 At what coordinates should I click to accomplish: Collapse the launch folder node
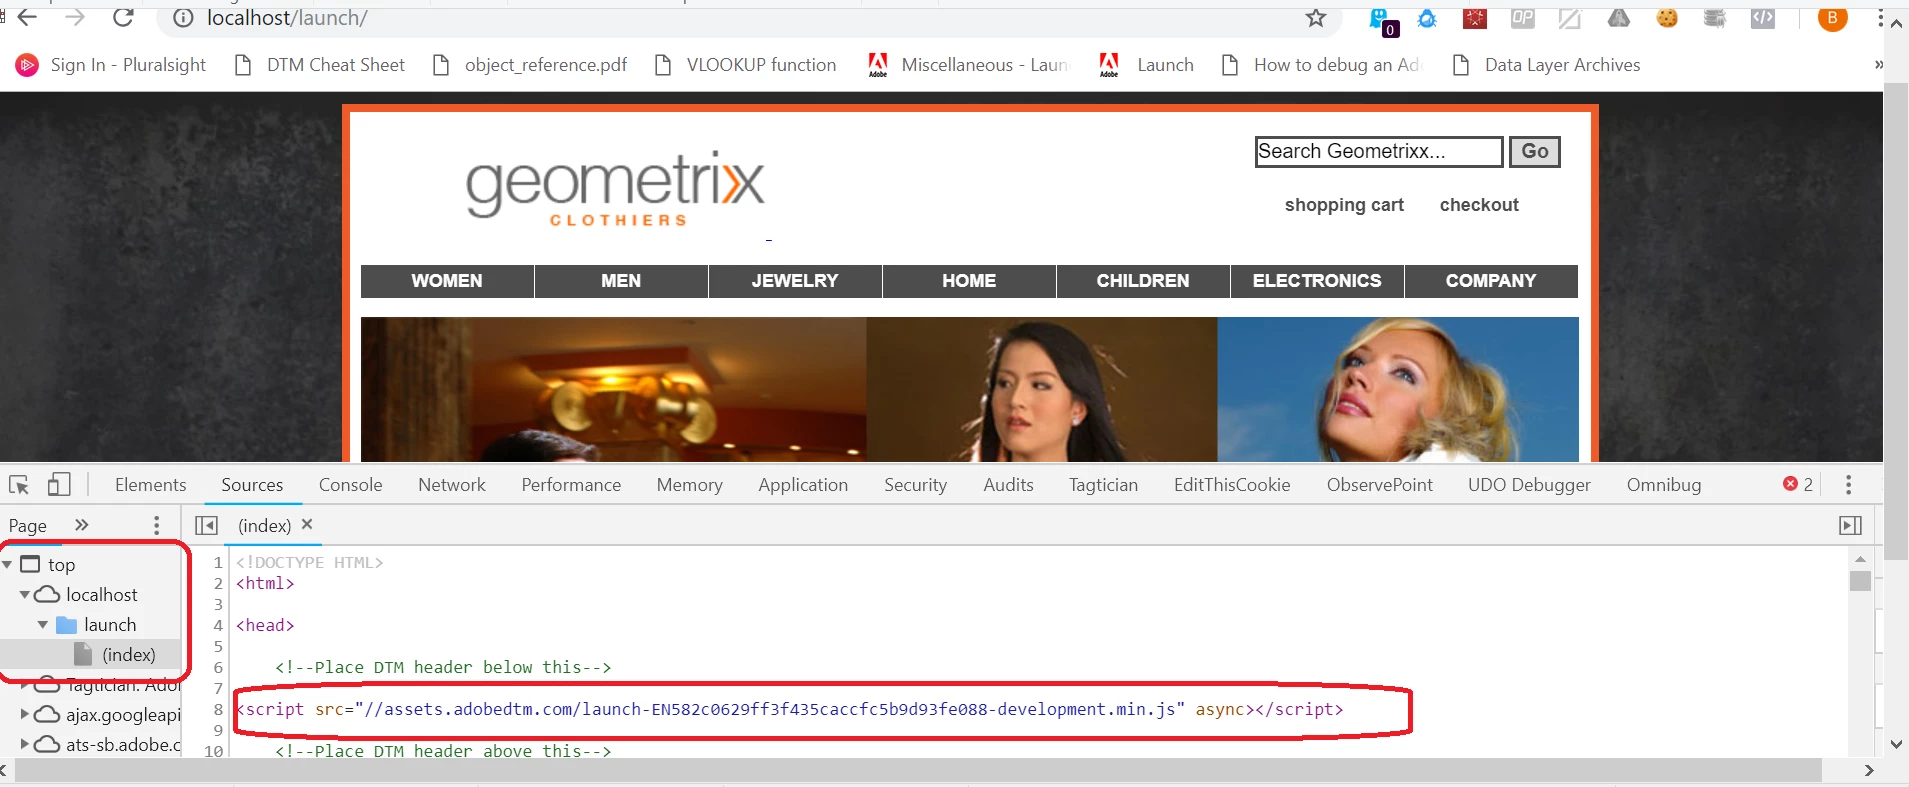pyautogui.click(x=43, y=624)
